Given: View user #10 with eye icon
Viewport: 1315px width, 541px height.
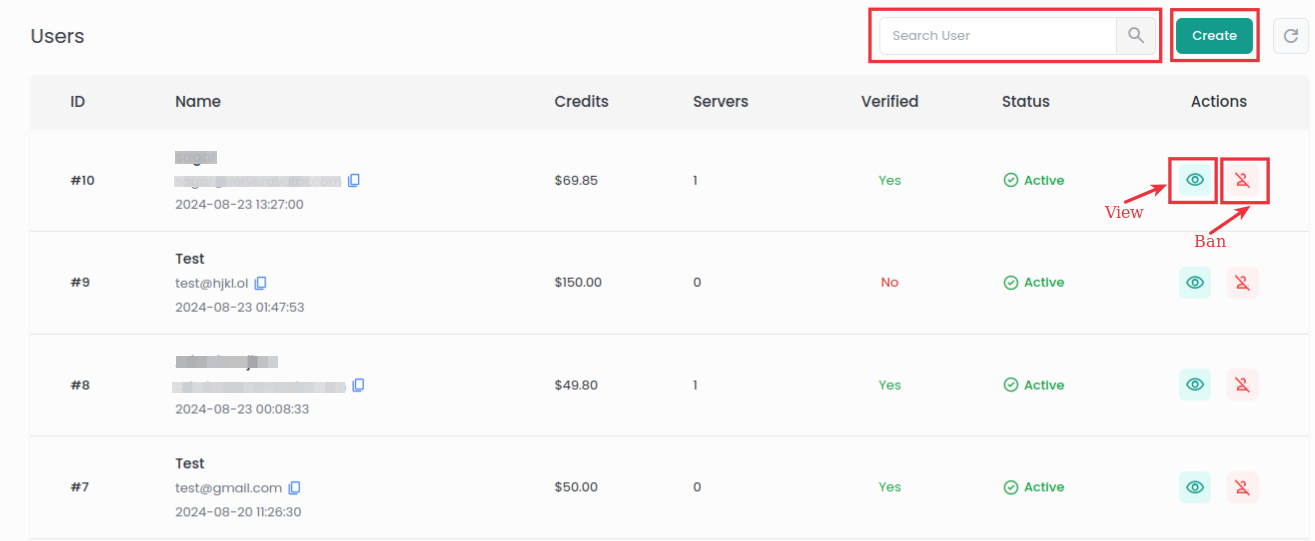Looking at the screenshot, I should 1194,181.
